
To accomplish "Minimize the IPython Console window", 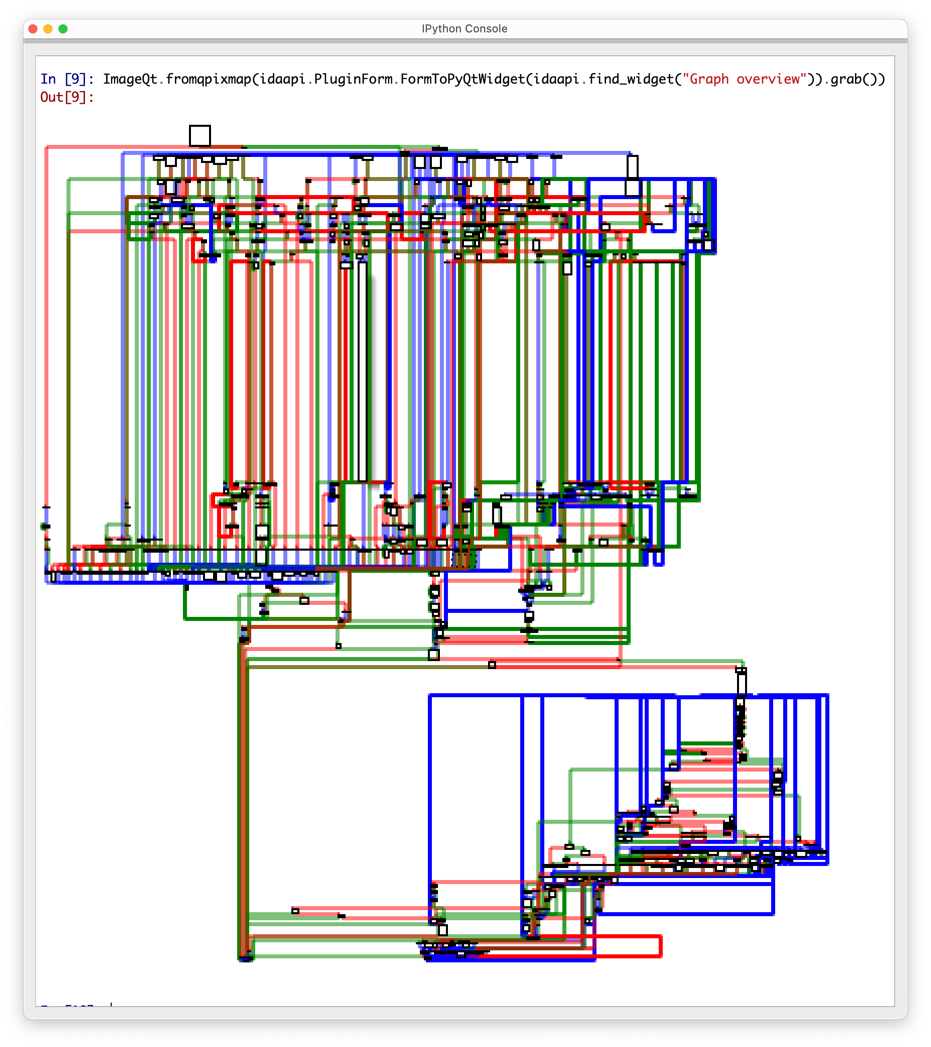I will click(48, 29).
